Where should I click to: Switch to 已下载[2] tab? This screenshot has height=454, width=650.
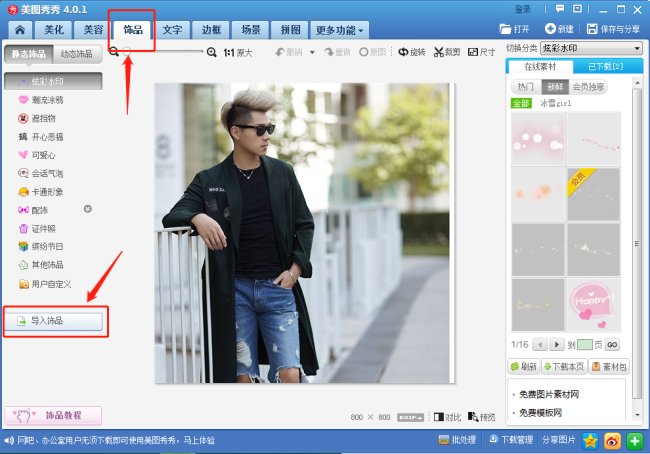pyautogui.click(x=606, y=66)
